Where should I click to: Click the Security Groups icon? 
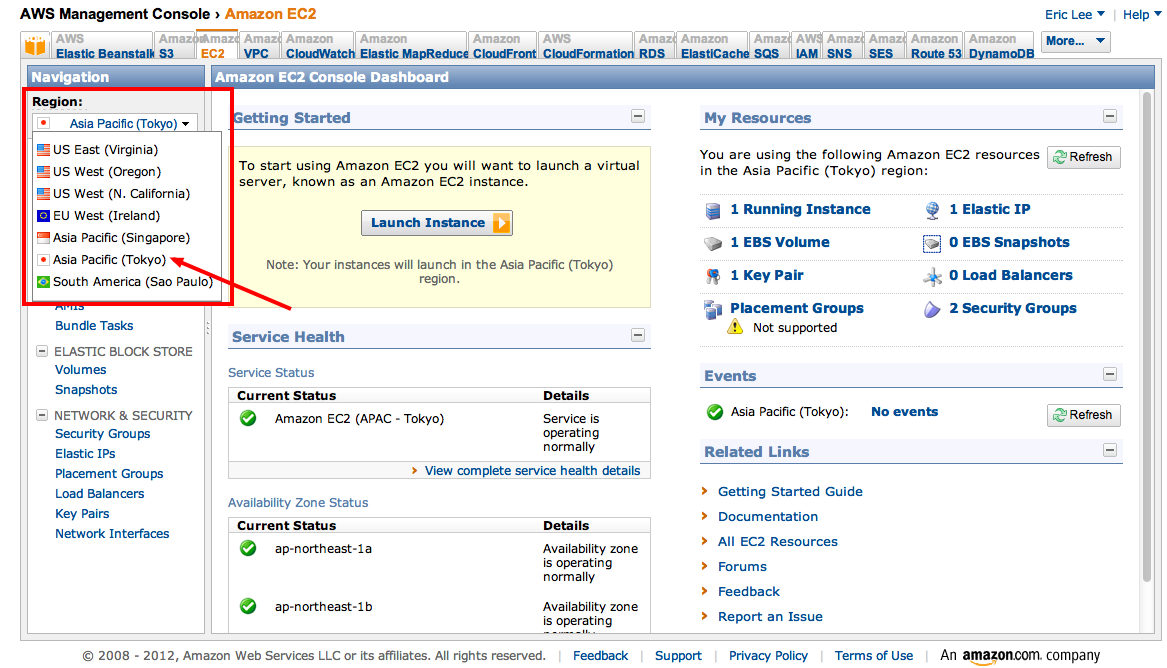coord(932,309)
